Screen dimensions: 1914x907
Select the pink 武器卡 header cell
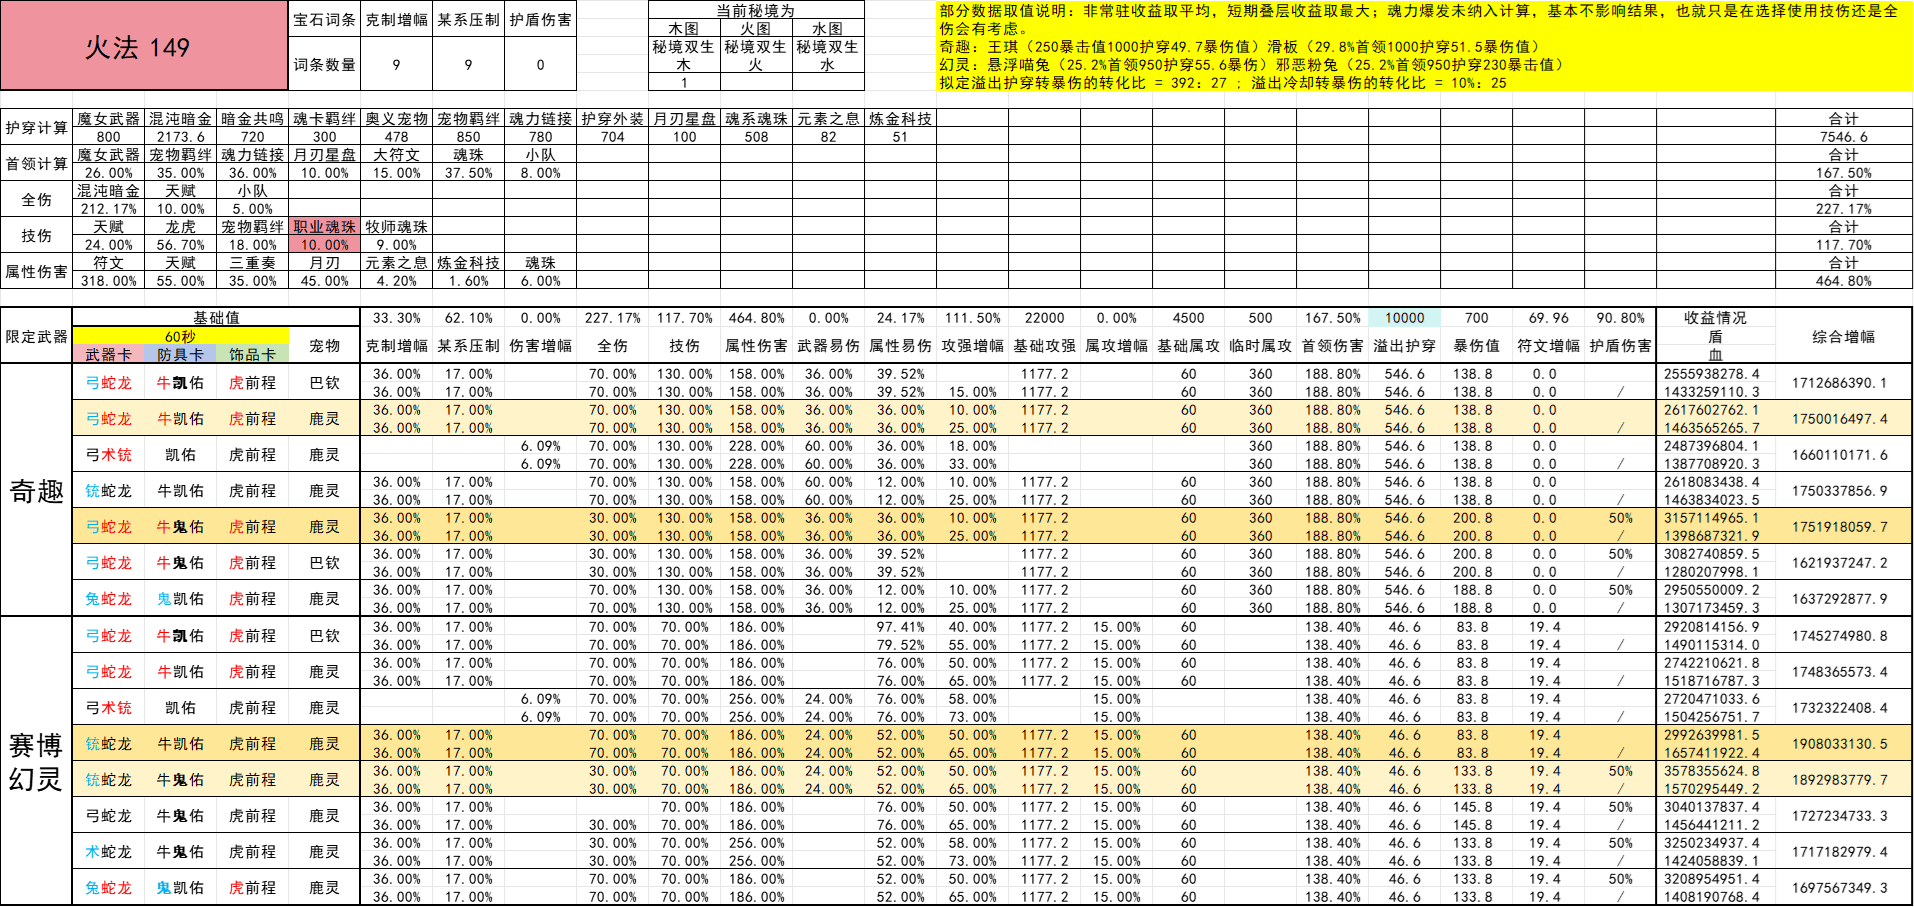tap(108, 354)
